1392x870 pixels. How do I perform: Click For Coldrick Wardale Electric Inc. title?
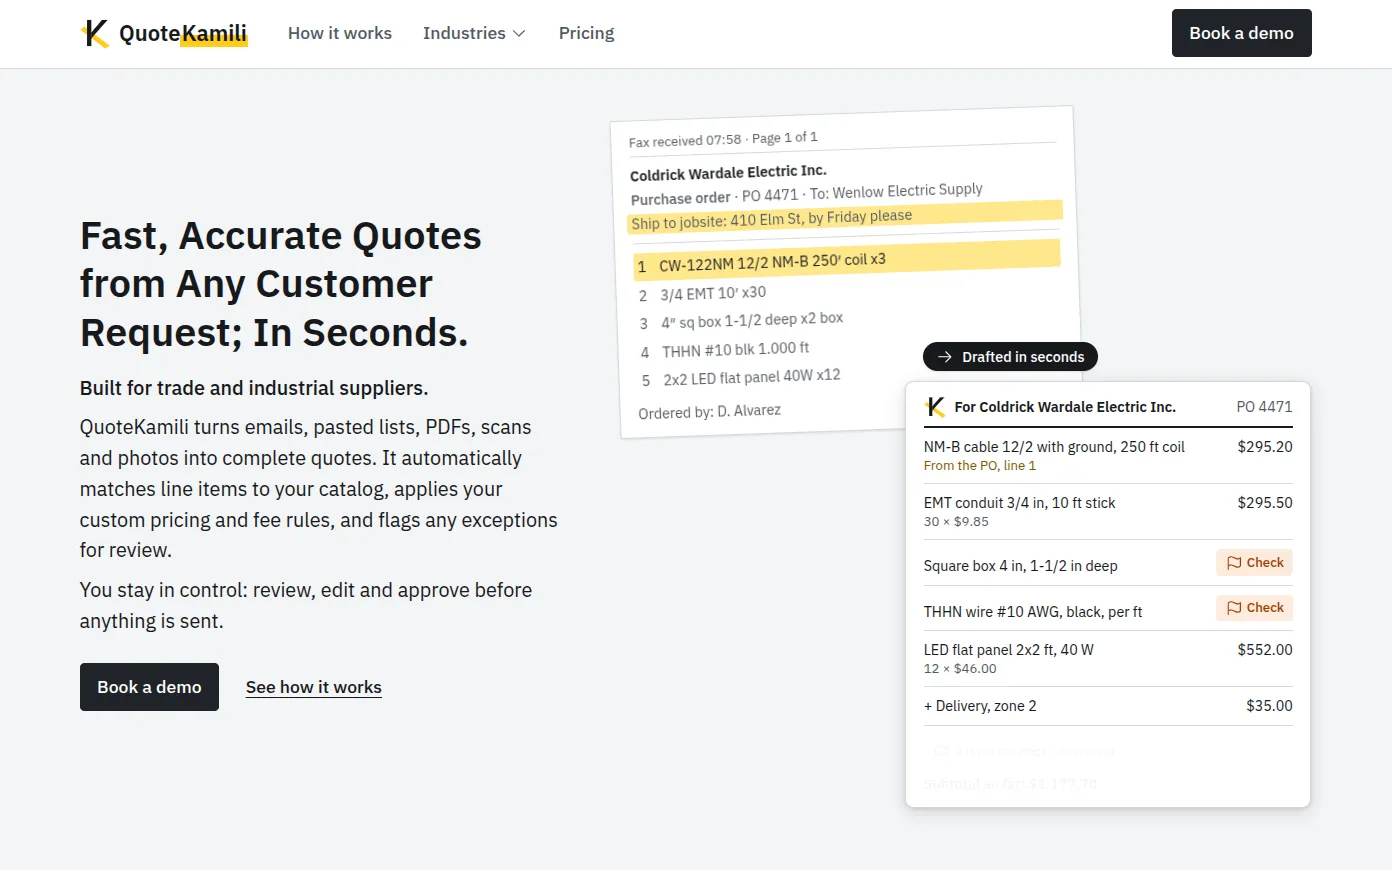click(x=1065, y=407)
